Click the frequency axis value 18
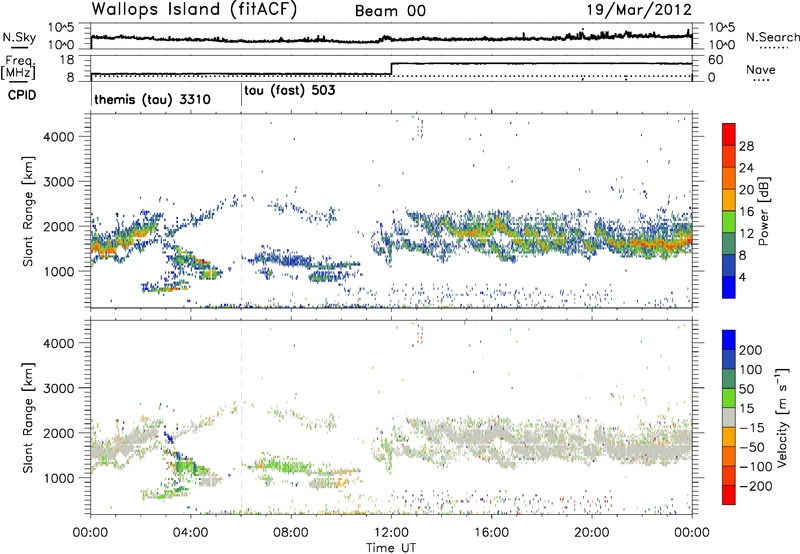The height and width of the screenshot is (554, 800). click(66, 60)
